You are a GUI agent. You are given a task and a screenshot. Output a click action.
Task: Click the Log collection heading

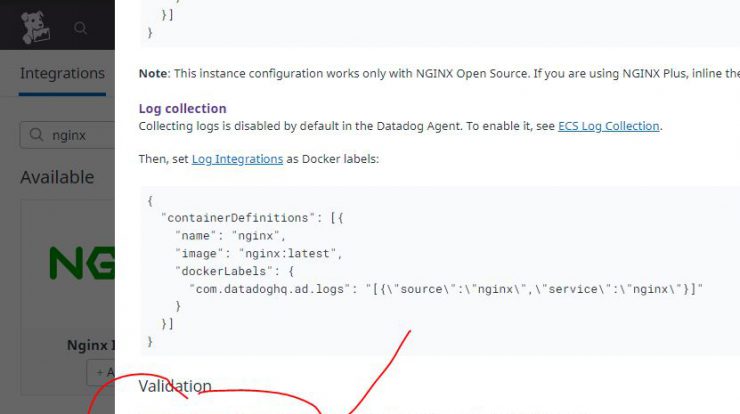tap(182, 109)
